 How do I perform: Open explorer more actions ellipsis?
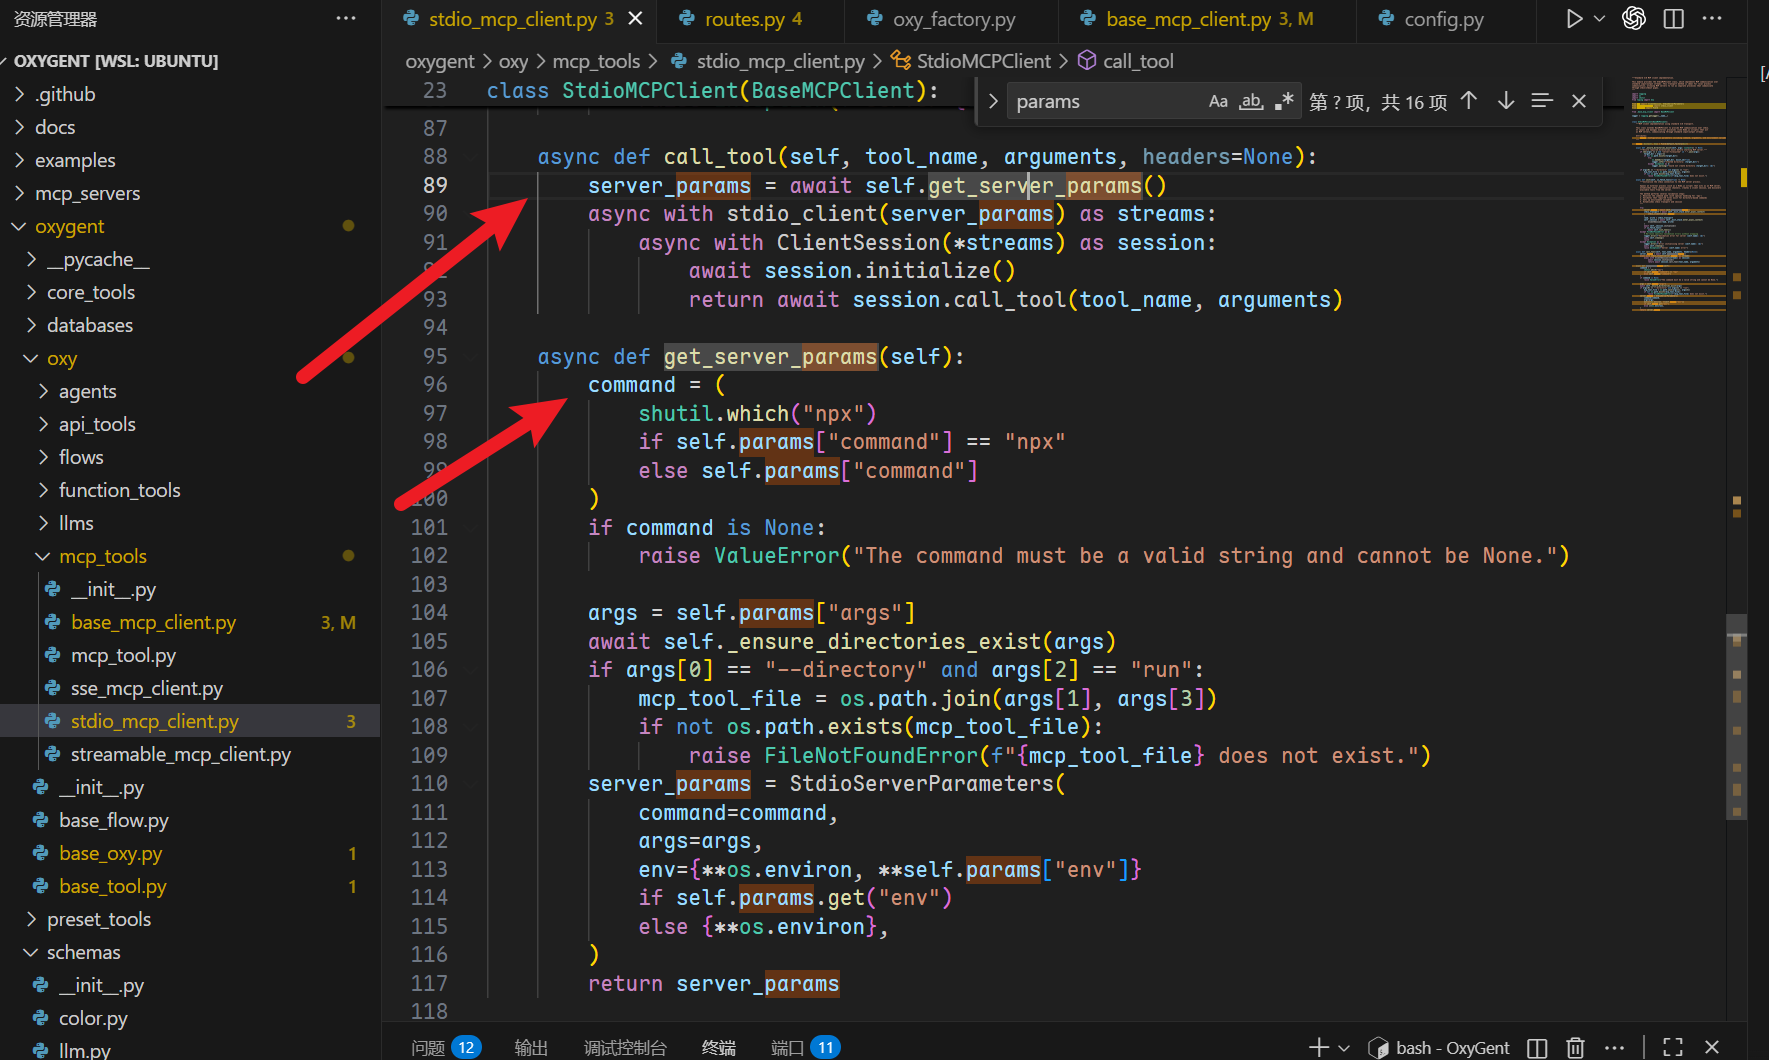coord(346,19)
